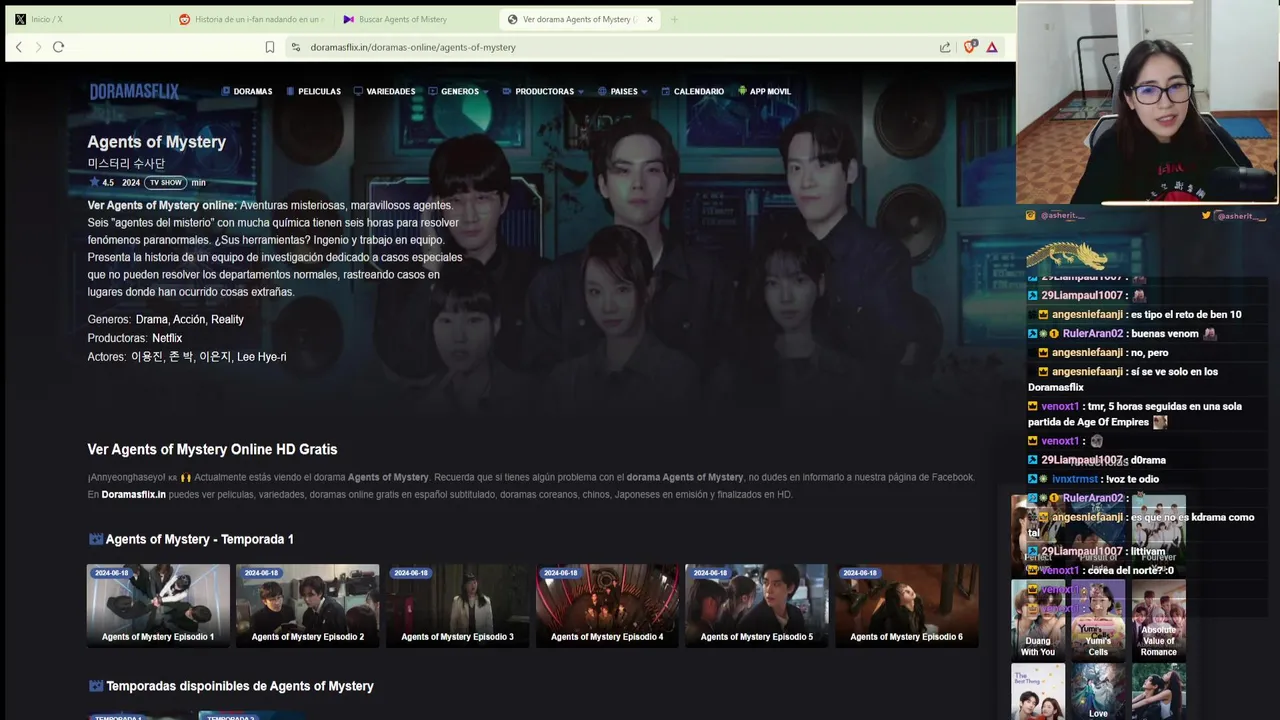Open the Duang With You poster
The width and height of the screenshot is (1280, 720).
pyautogui.click(x=1038, y=619)
